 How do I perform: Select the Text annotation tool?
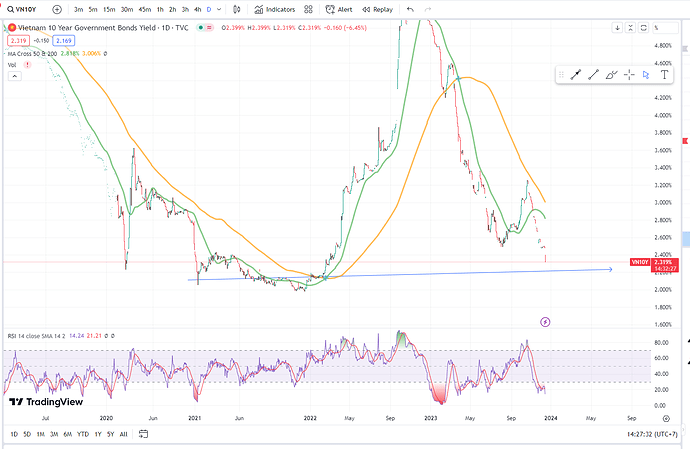click(664, 75)
